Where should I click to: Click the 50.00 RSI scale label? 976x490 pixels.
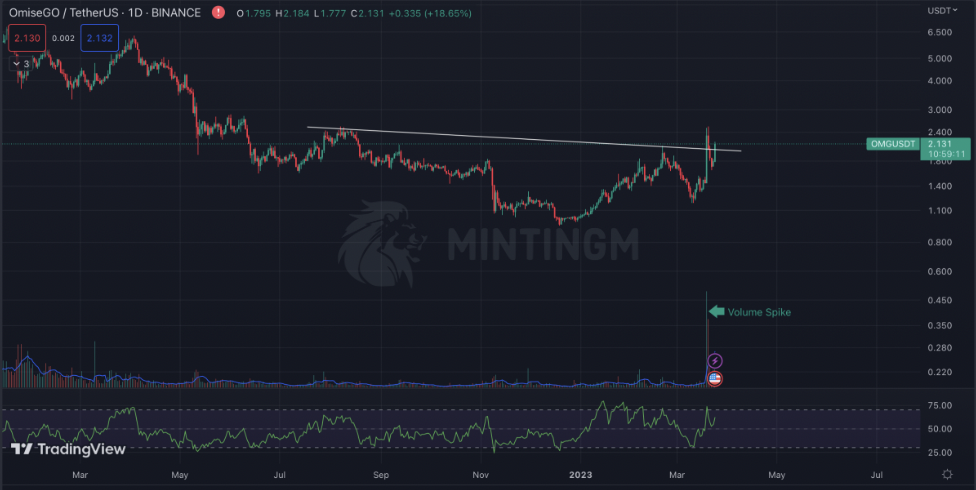click(x=940, y=428)
